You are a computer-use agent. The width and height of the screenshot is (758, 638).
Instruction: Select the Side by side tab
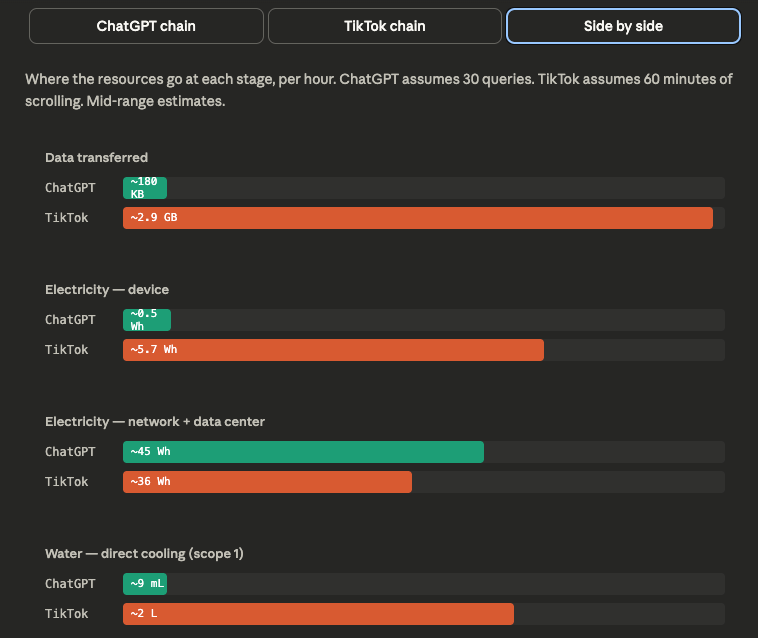[x=623, y=27]
